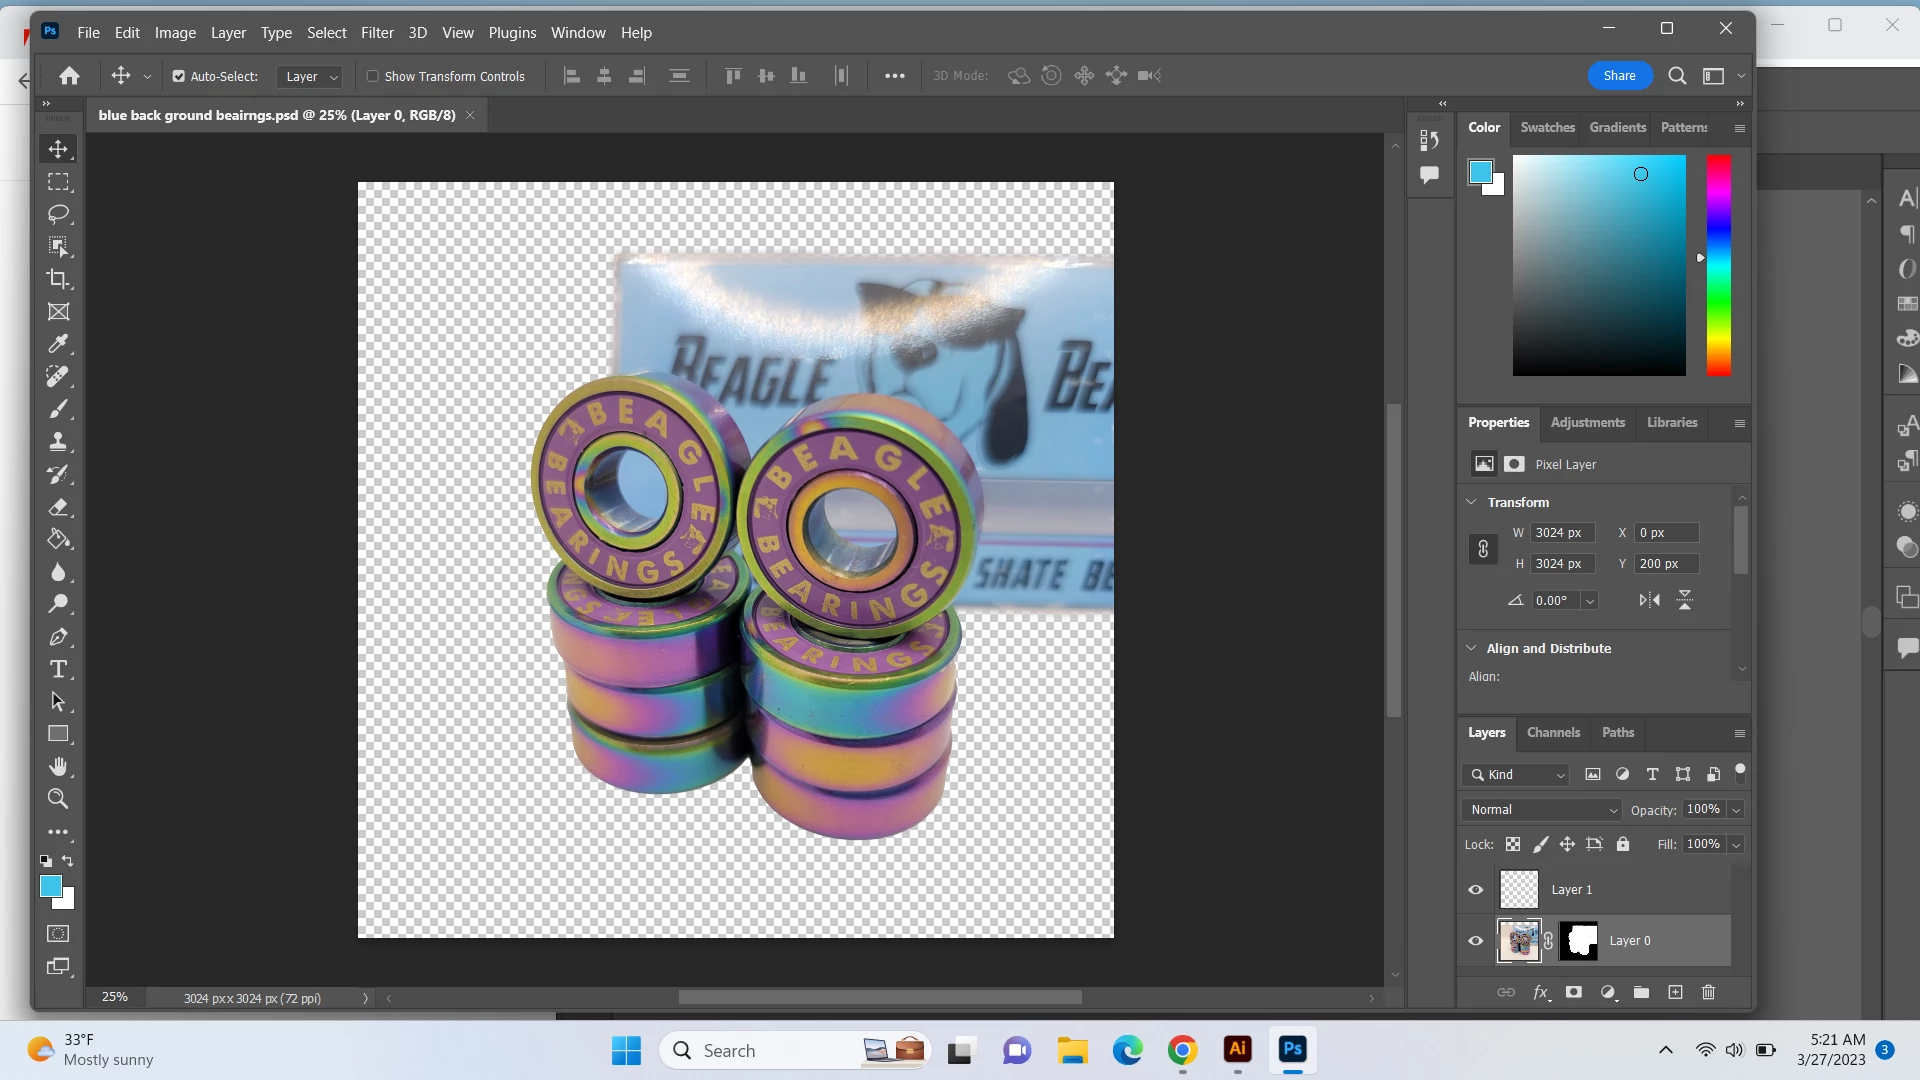1920x1080 pixels.
Task: Click the layer mask thumbnail on Layer 0
Action: [1580, 941]
